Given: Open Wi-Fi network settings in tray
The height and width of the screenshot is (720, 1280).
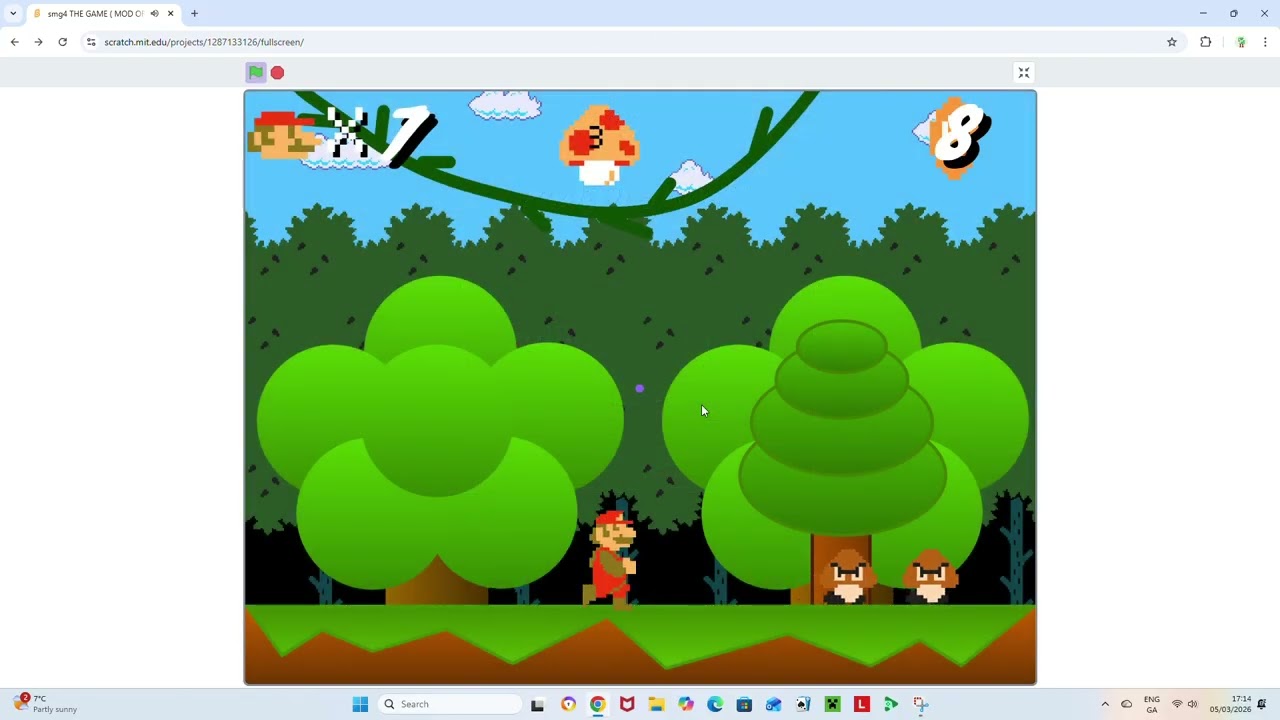Looking at the screenshot, I should (x=1177, y=704).
